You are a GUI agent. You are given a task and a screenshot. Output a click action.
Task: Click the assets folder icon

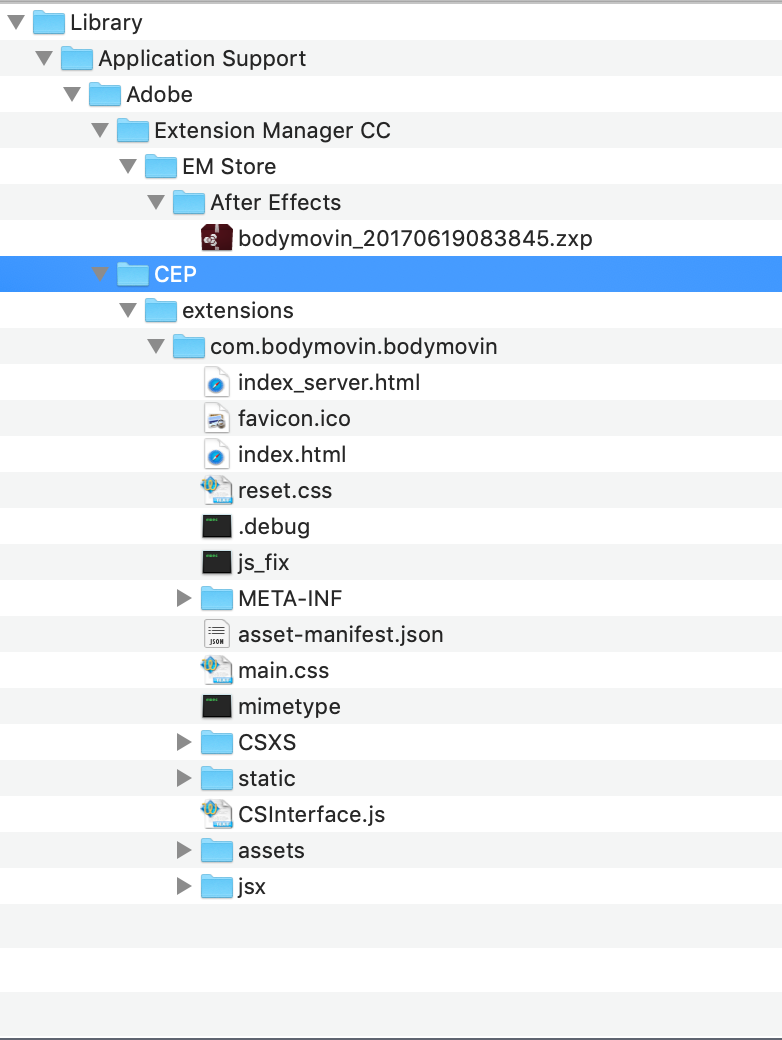(216, 850)
